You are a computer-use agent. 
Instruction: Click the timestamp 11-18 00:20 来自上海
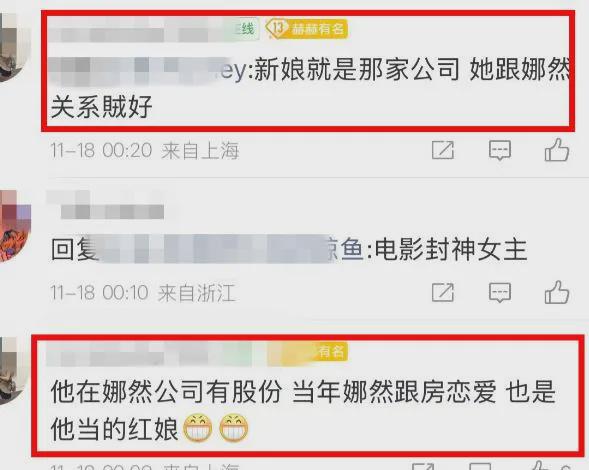[x=145, y=151]
